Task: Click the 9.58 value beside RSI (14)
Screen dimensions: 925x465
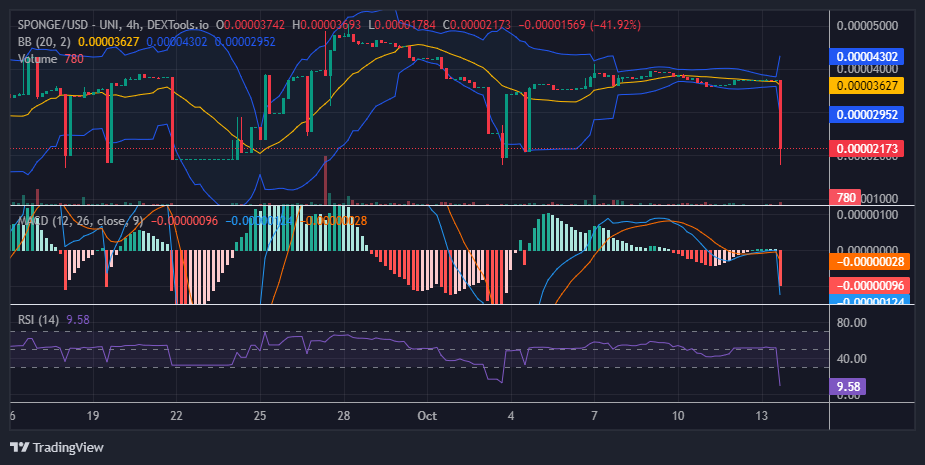Action: click(x=78, y=320)
